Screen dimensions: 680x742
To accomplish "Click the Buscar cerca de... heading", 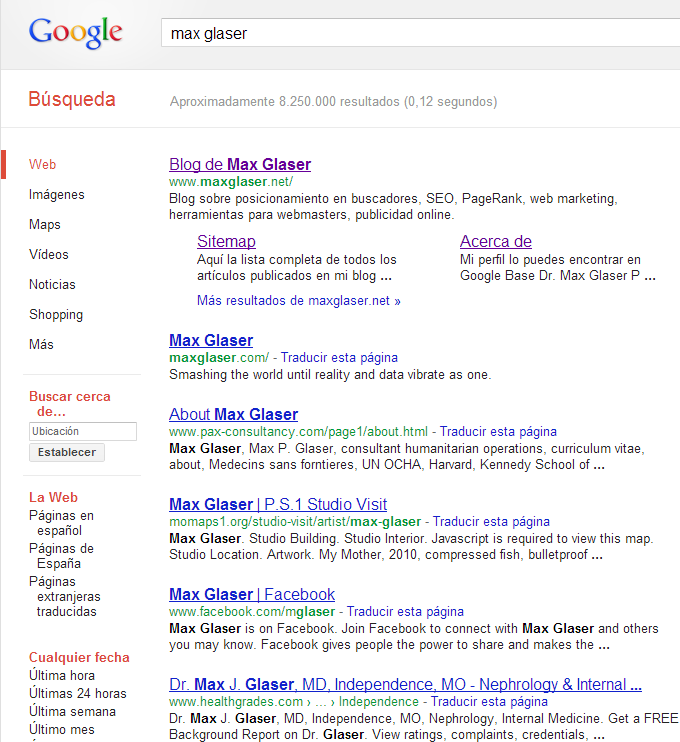I will point(70,404).
